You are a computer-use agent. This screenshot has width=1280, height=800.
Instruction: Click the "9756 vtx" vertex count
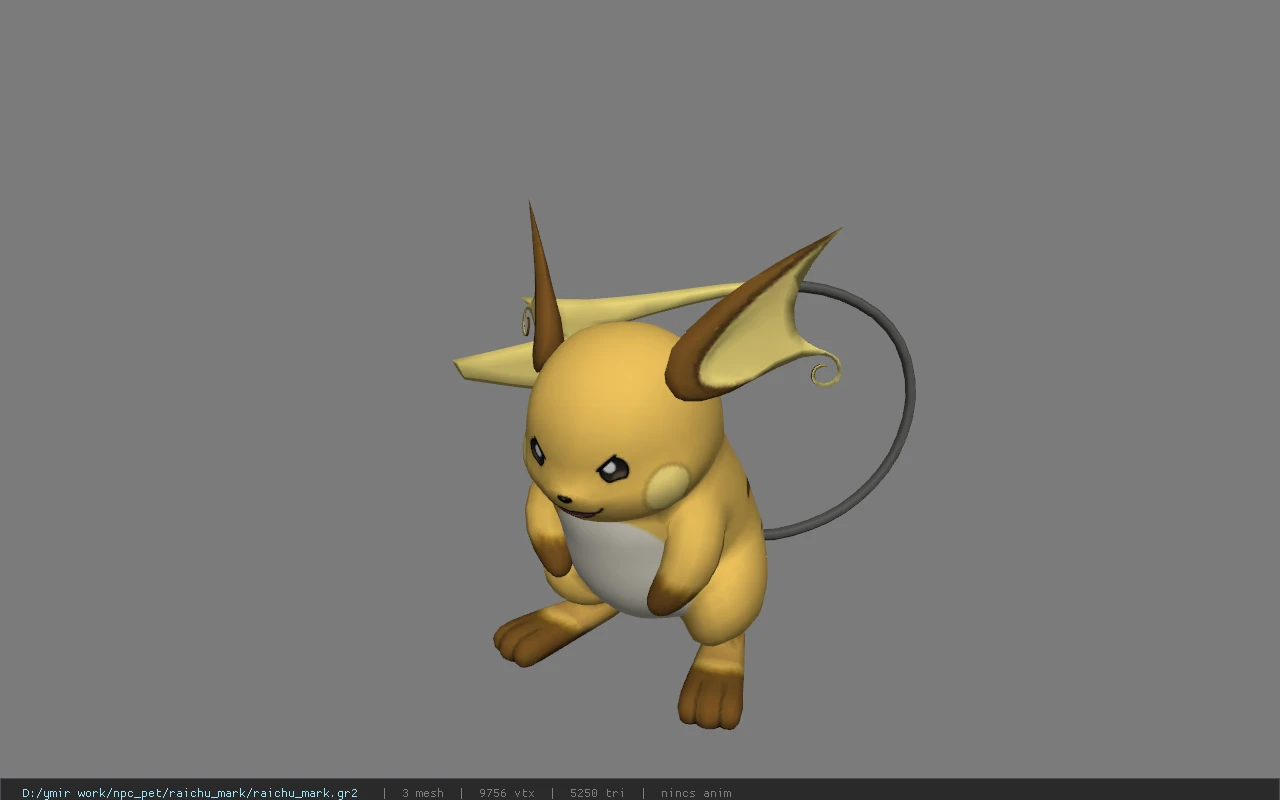[x=506, y=793]
